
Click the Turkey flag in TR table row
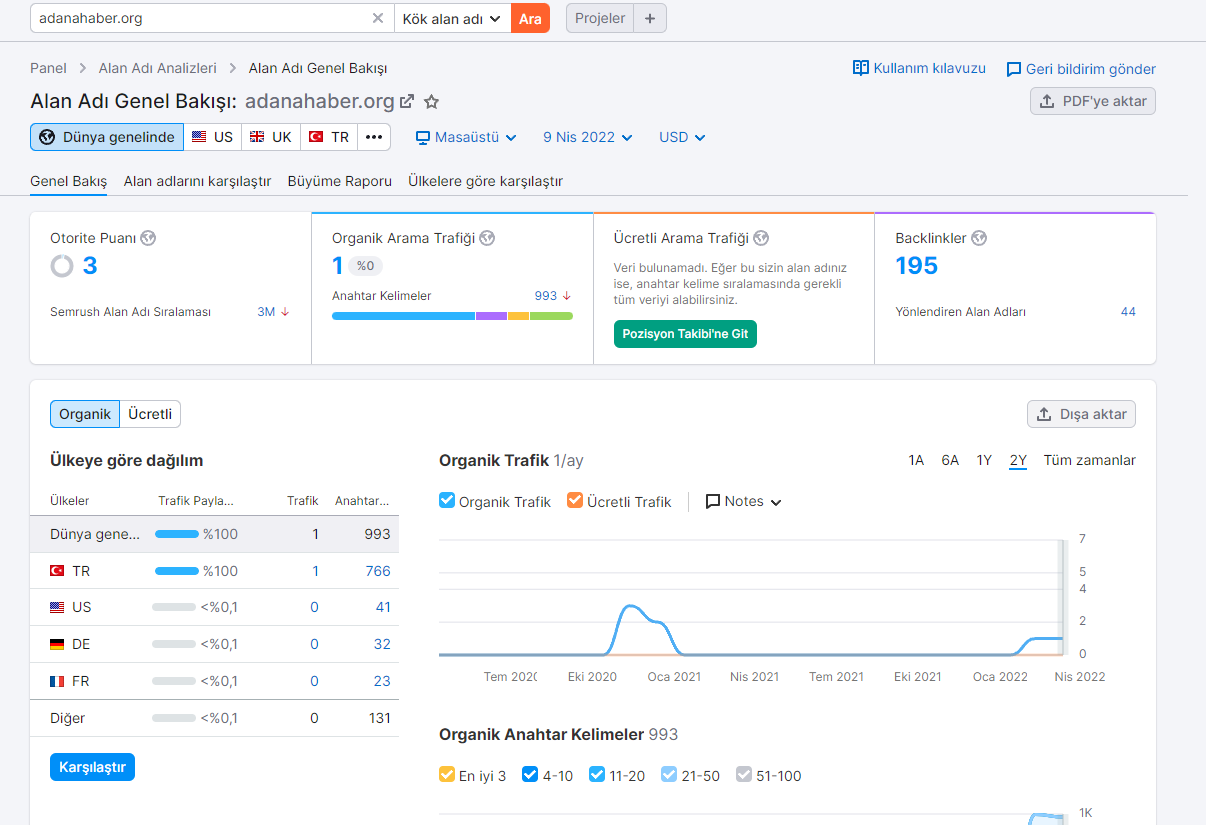coord(57,571)
